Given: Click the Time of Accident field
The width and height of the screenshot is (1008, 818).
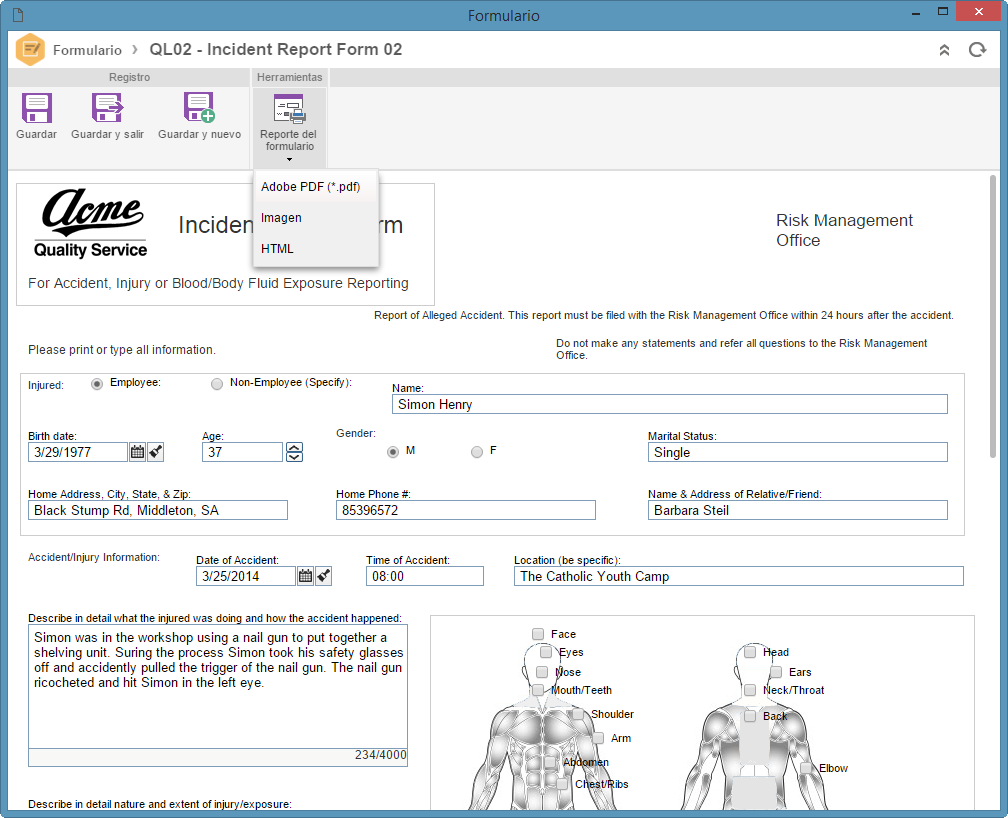Looking at the screenshot, I should 424,576.
